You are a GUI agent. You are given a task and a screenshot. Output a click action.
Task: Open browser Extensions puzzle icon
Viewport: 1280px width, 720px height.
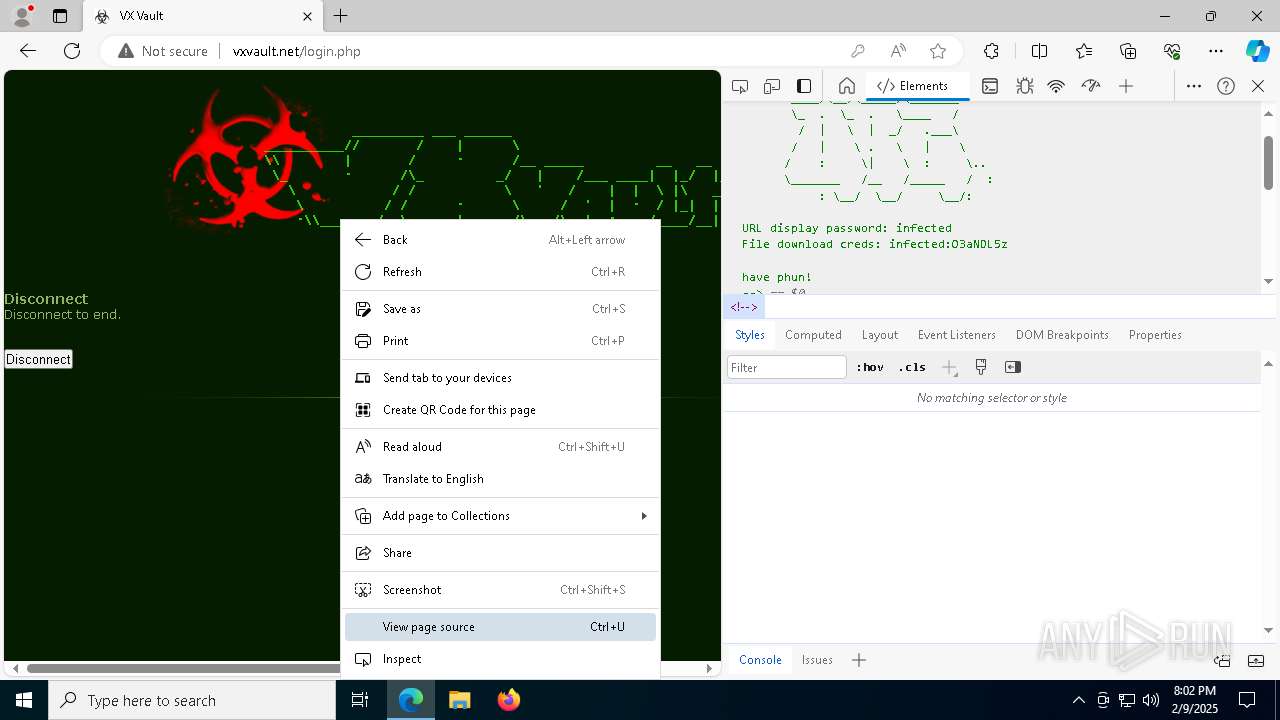pyautogui.click(x=991, y=51)
